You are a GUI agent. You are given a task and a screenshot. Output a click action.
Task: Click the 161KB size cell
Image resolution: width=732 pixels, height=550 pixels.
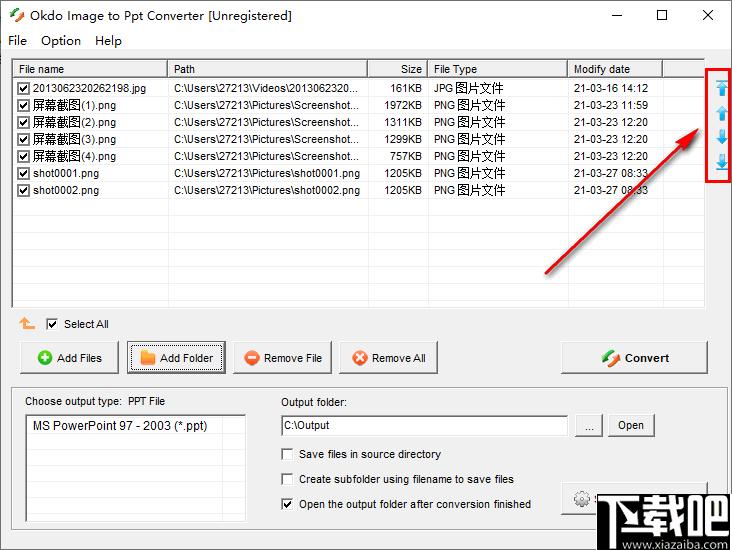[406, 88]
